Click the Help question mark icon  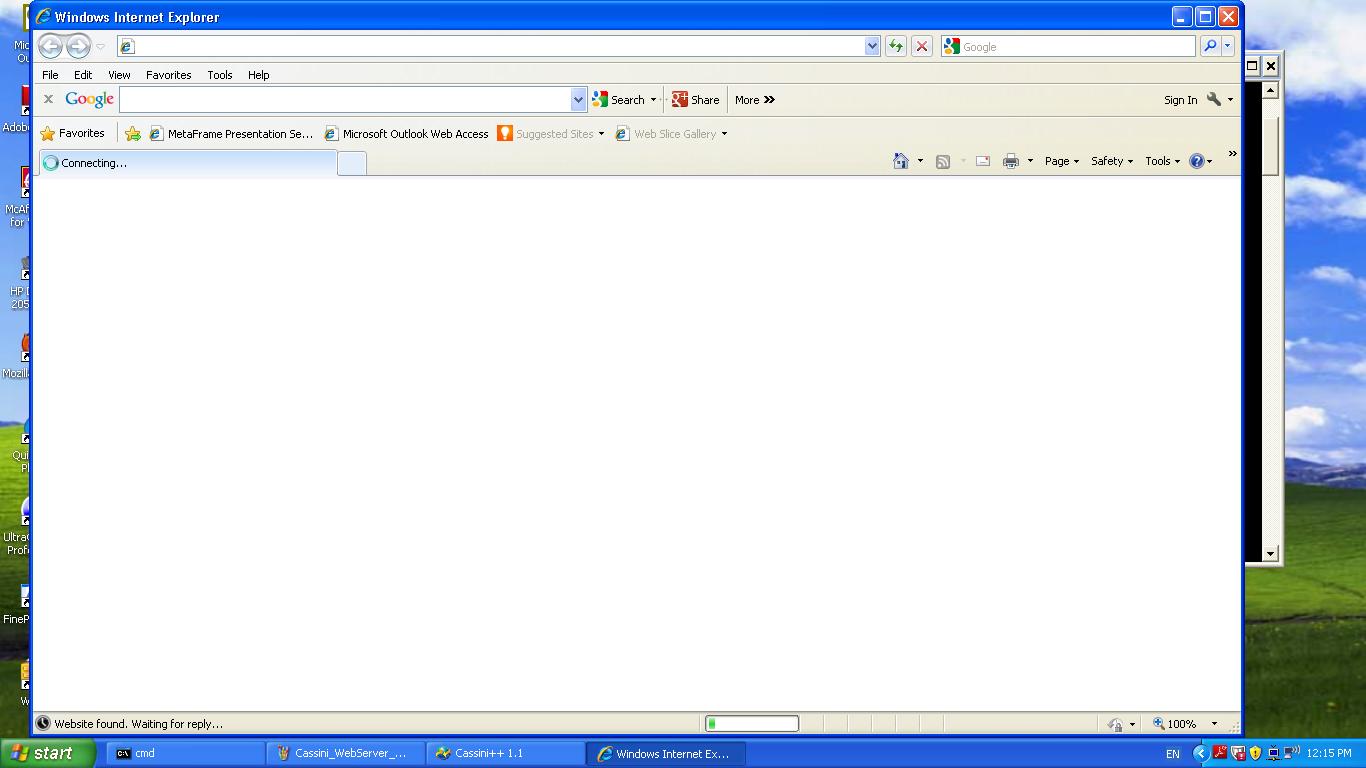coord(1196,161)
